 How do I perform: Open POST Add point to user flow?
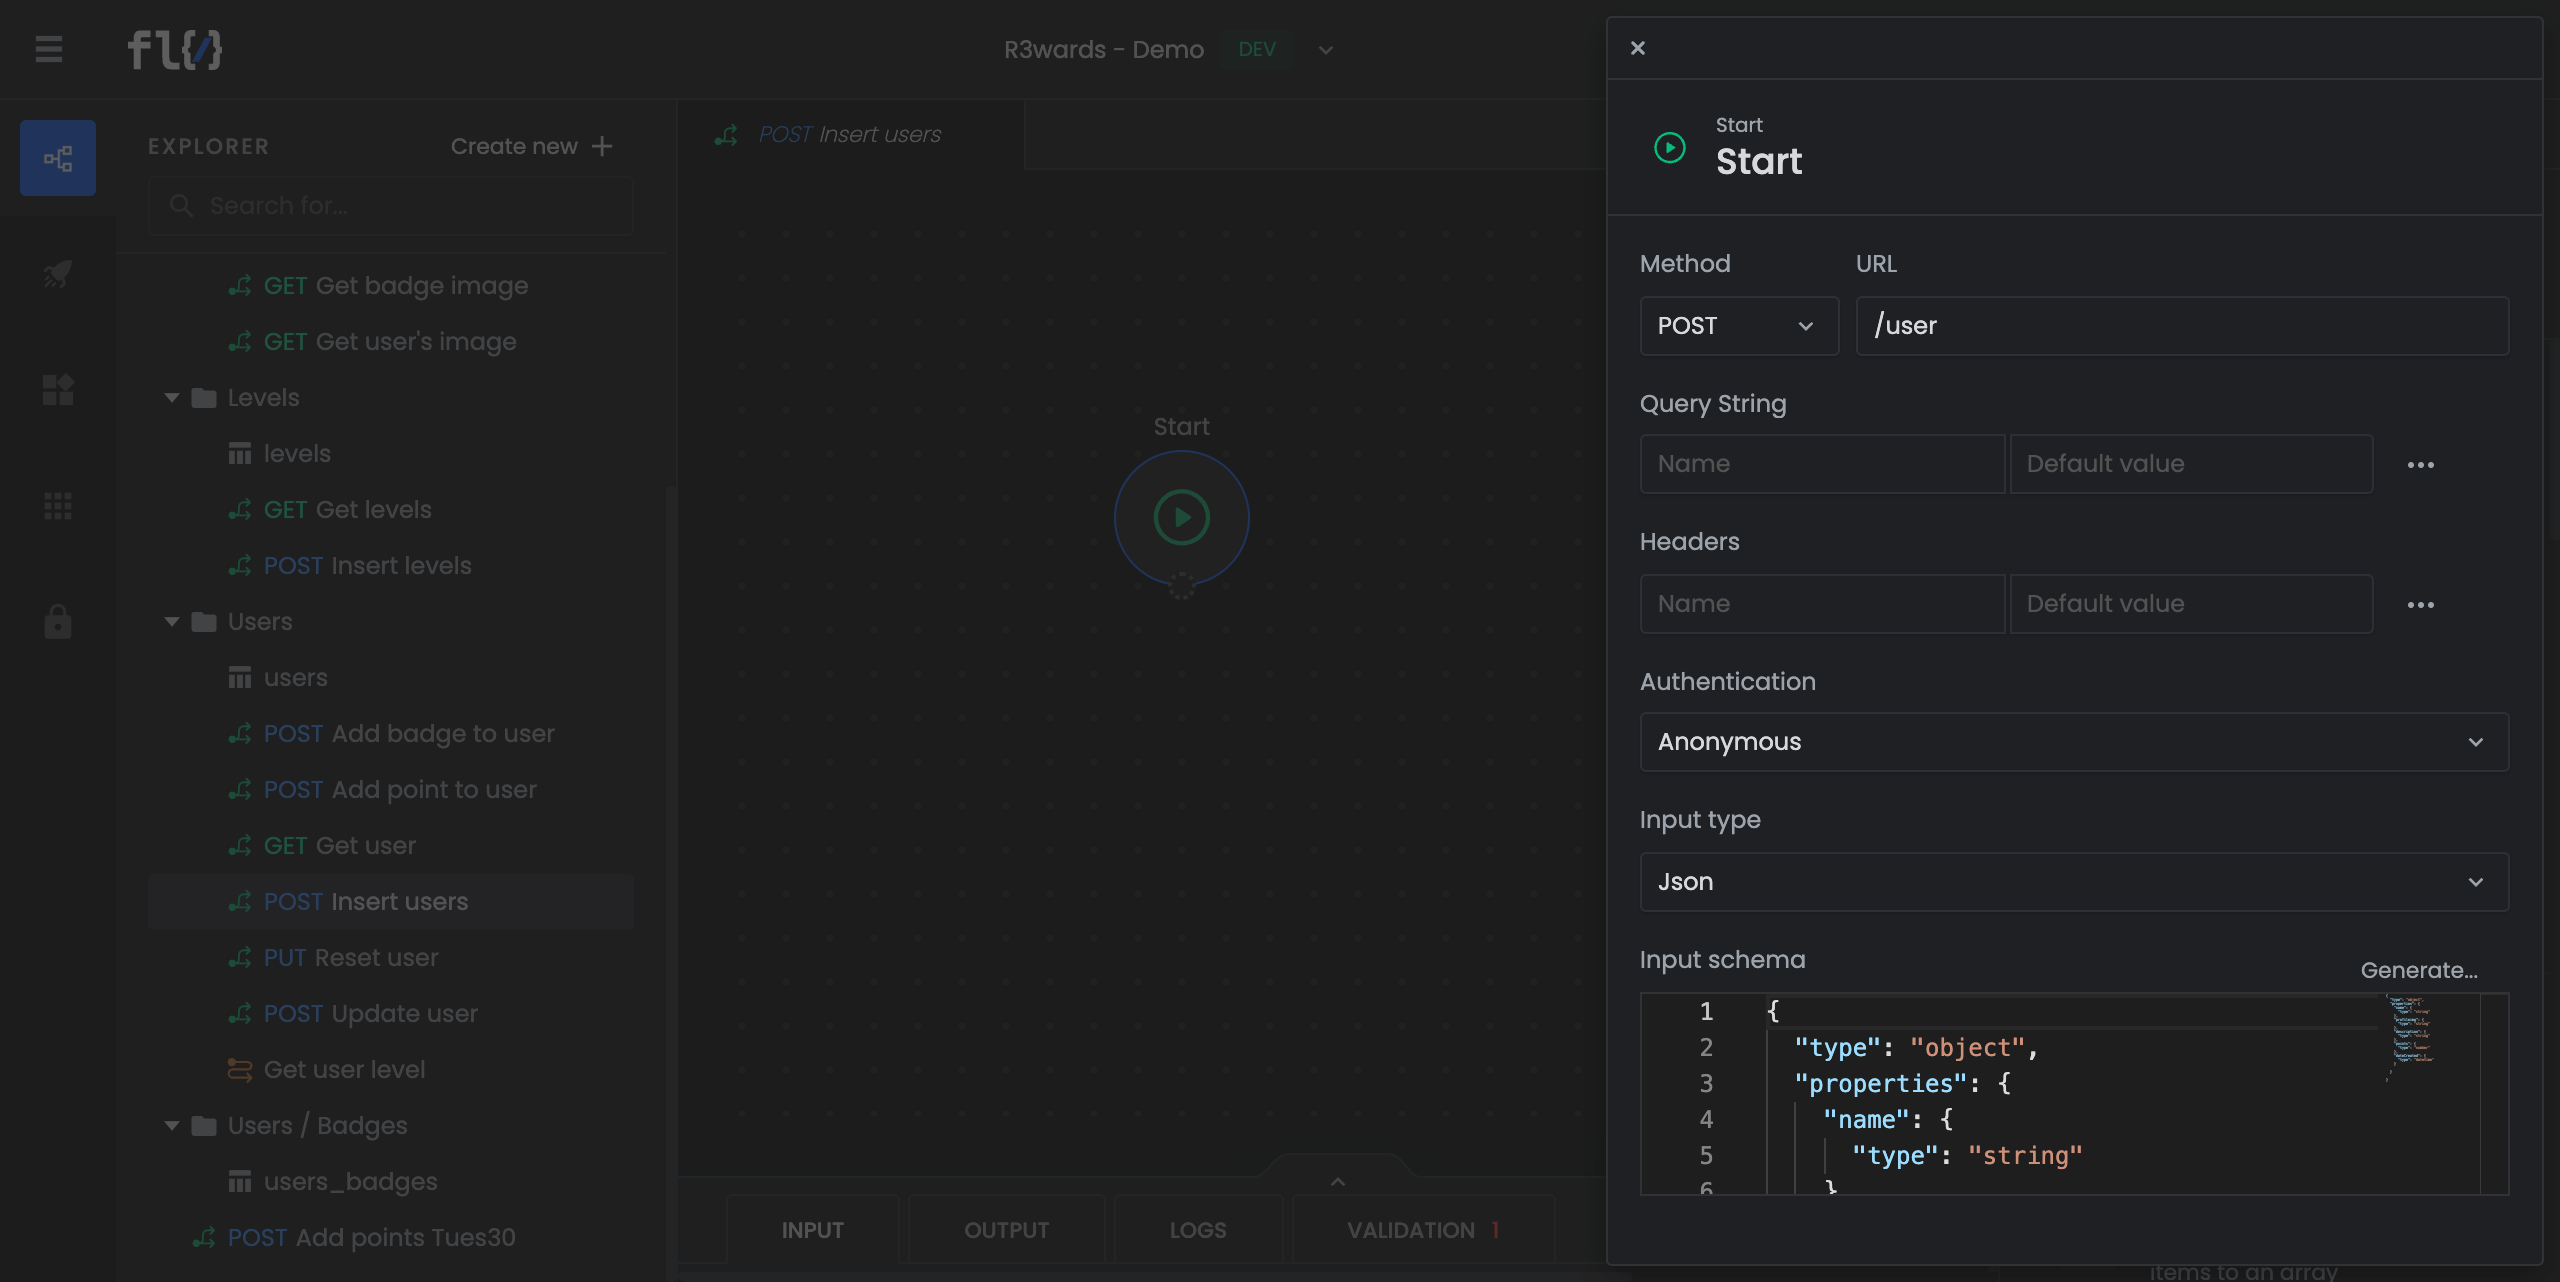[382, 790]
